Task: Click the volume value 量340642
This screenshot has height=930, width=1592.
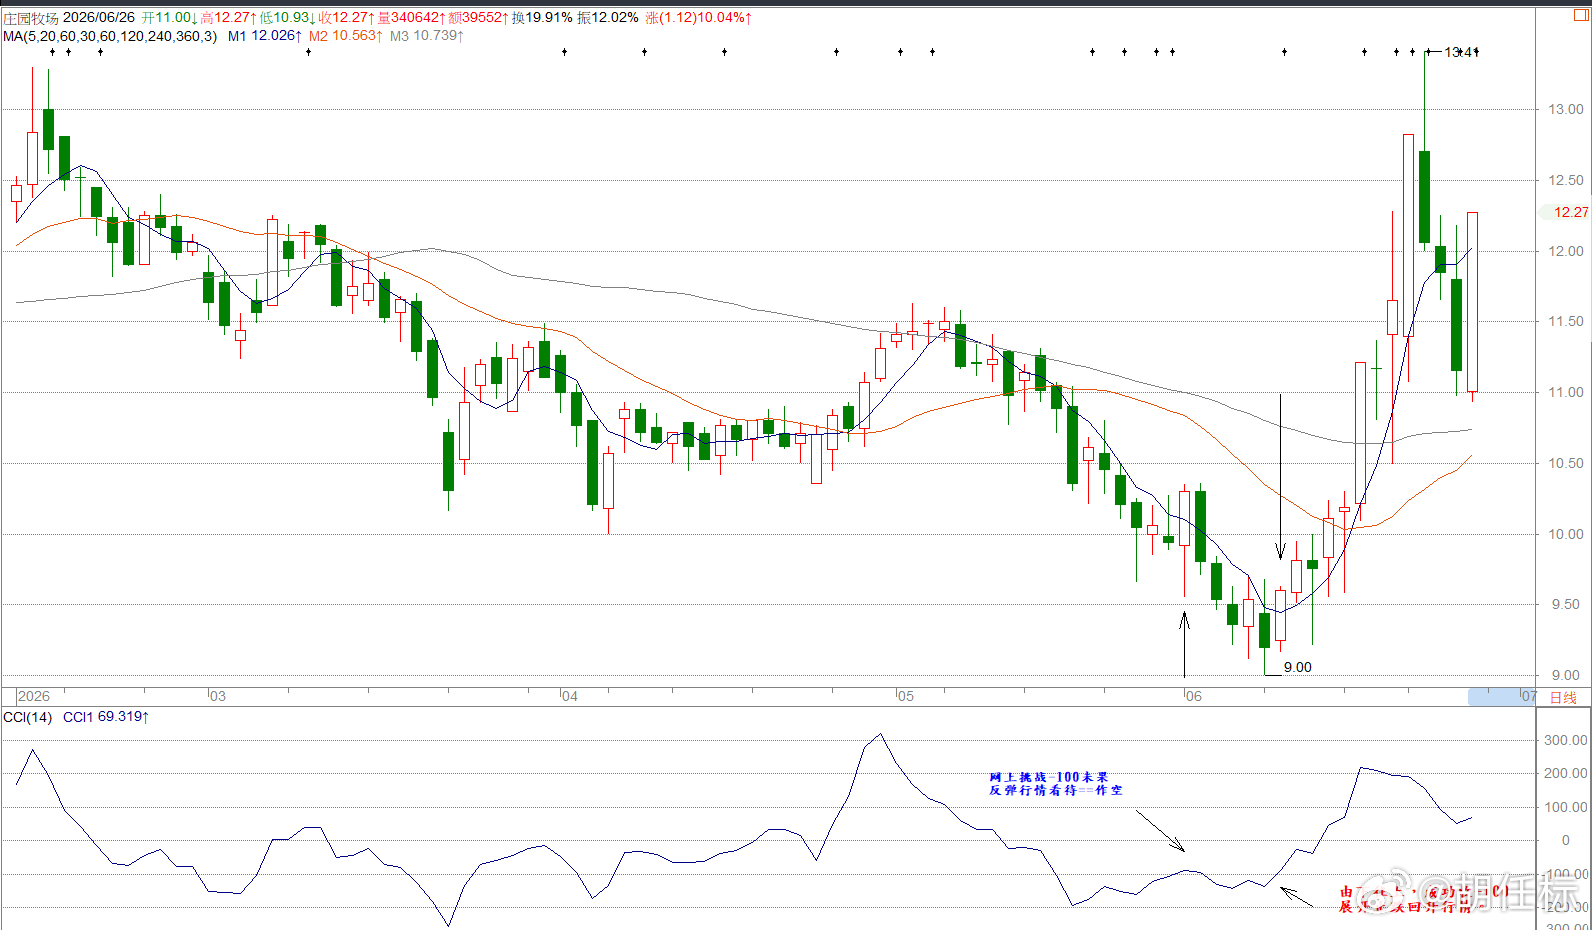Action: coord(411,18)
